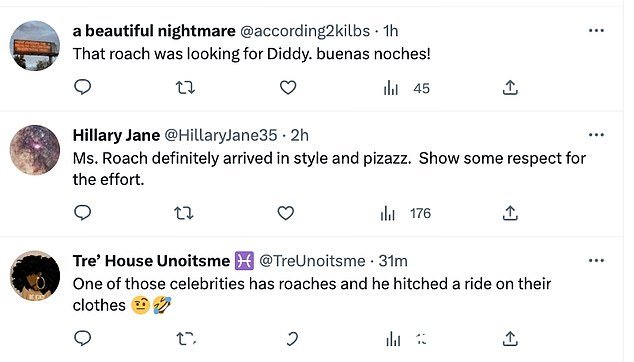This screenshot has height=362, width=634.
Task: Open more options for Tre' House Unoitsme's tweet
Action: click(x=596, y=260)
